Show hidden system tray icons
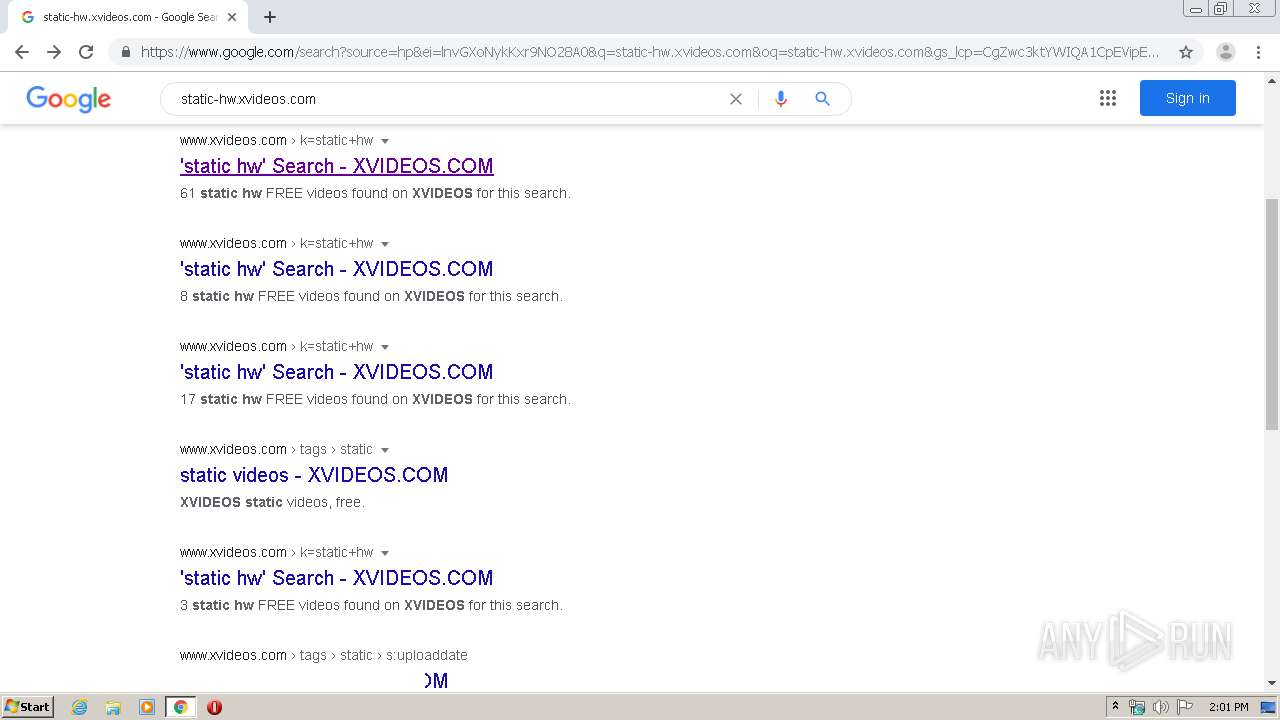This screenshot has width=1280, height=720. [1116, 707]
